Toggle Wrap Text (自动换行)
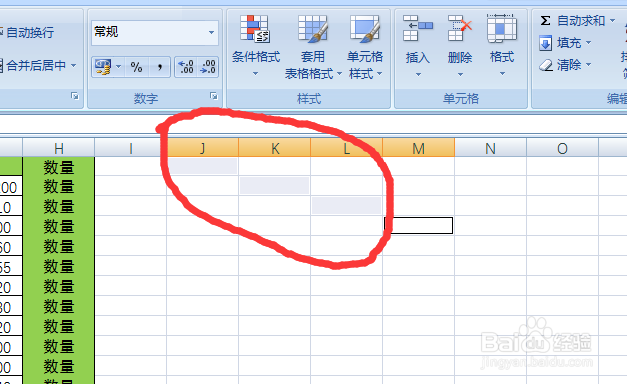Viewport: 627px width, 384px height. coord(27,32)
